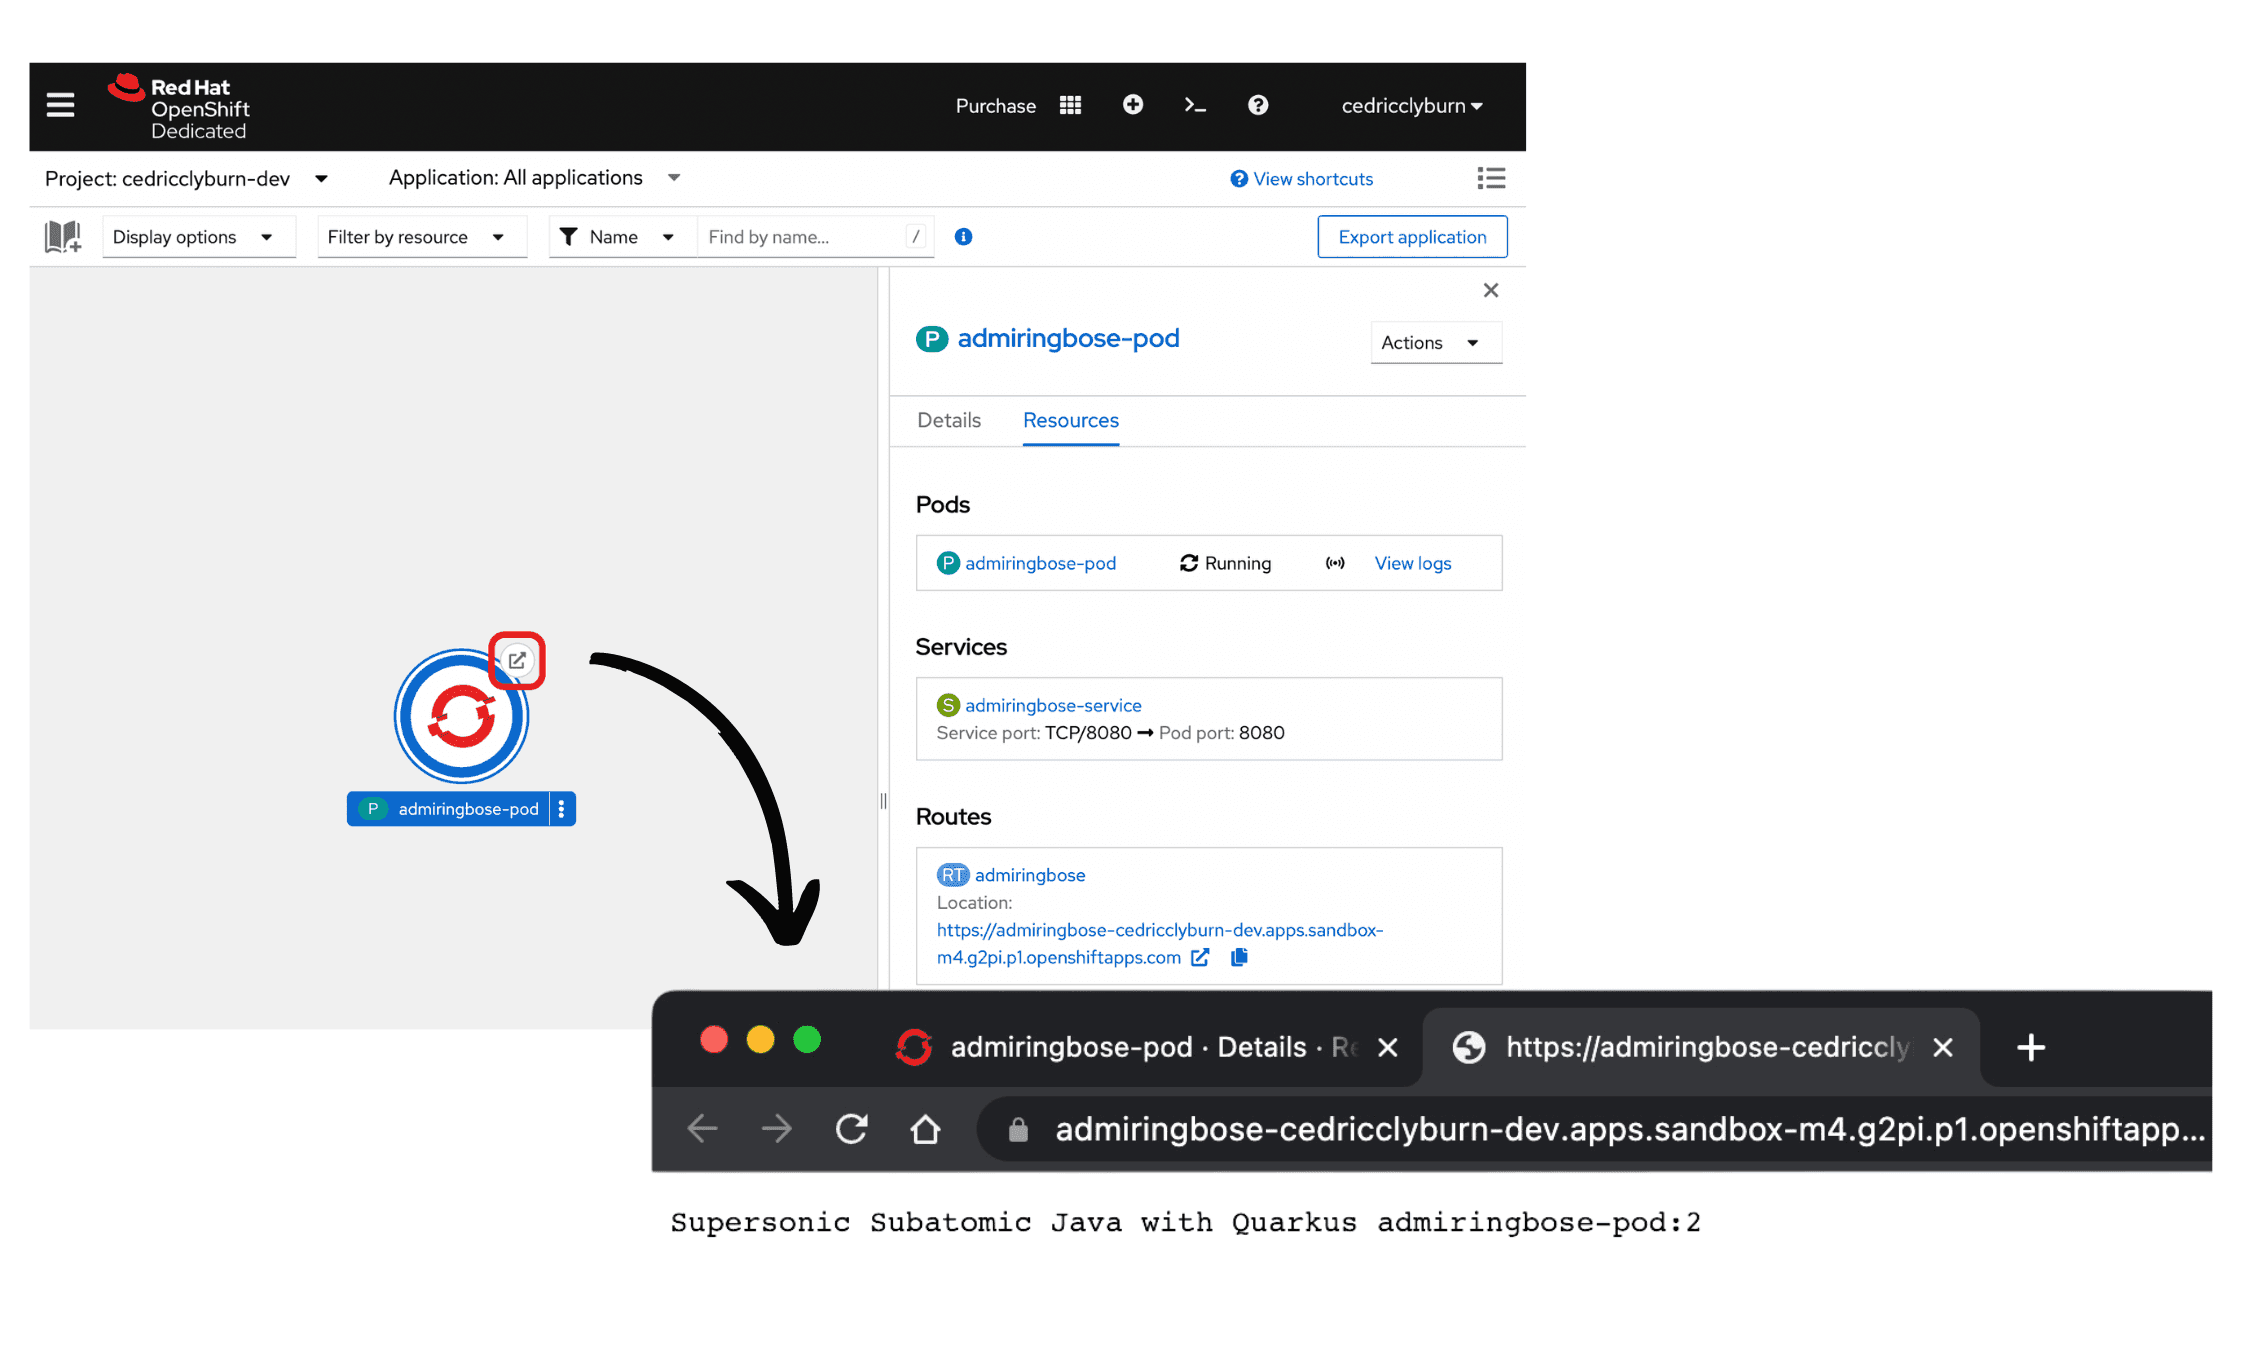The image size is (2242, 1370).
Task: Click the add quick start catalog icon
Action: (x=63, y=237)
